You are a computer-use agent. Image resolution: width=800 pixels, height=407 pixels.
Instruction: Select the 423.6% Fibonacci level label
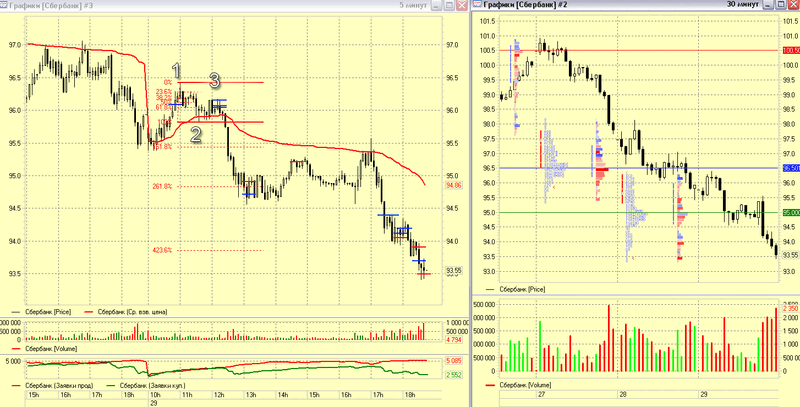[x=162, y=250]
